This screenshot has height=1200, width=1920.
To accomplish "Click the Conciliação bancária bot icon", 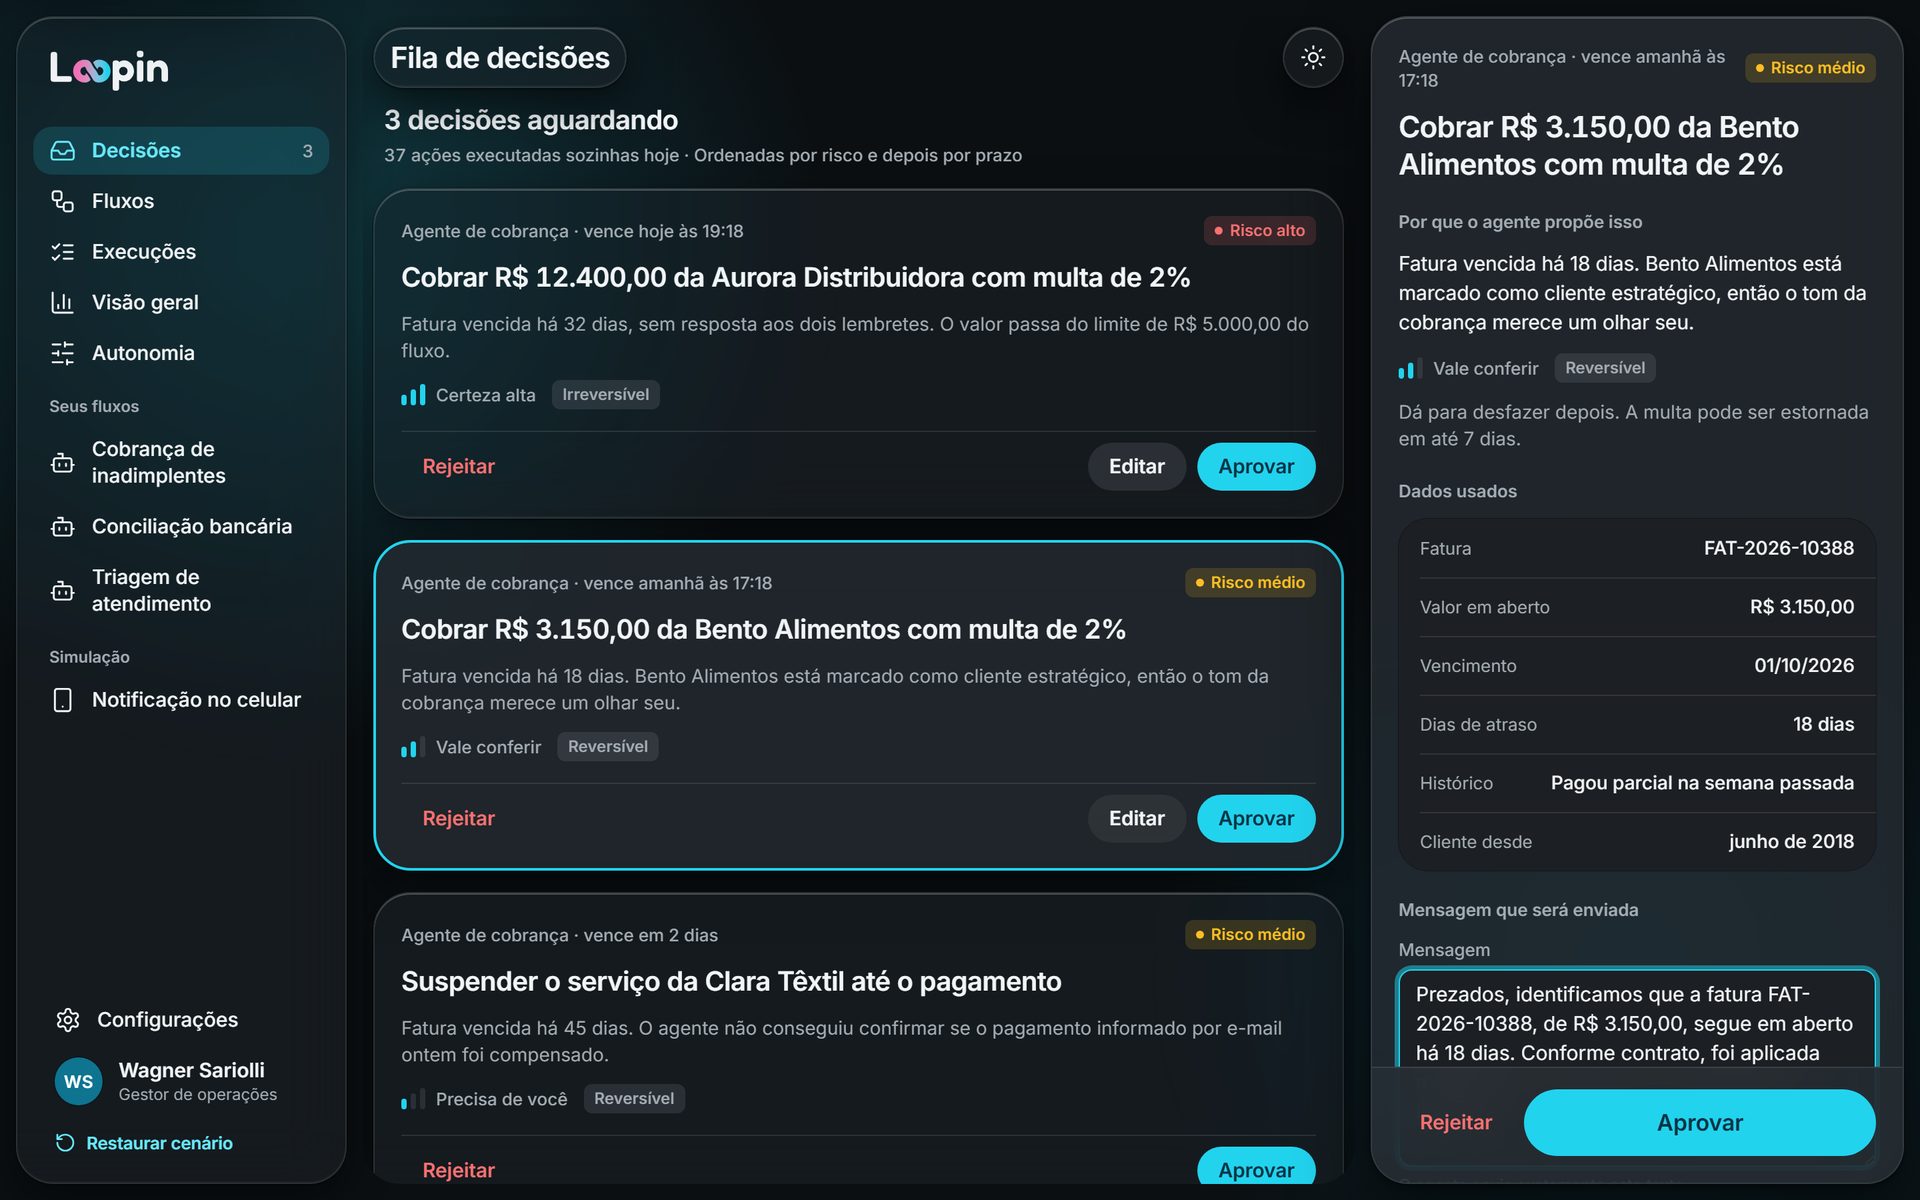I will pyautogui.click(x=63, y=526).
